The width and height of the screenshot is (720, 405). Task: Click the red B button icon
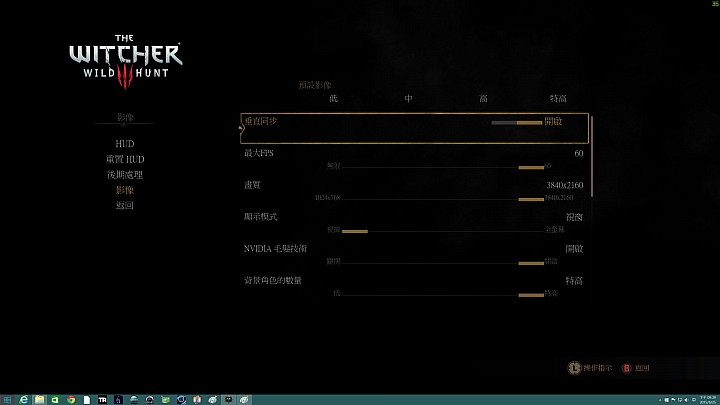pos(626,368)
